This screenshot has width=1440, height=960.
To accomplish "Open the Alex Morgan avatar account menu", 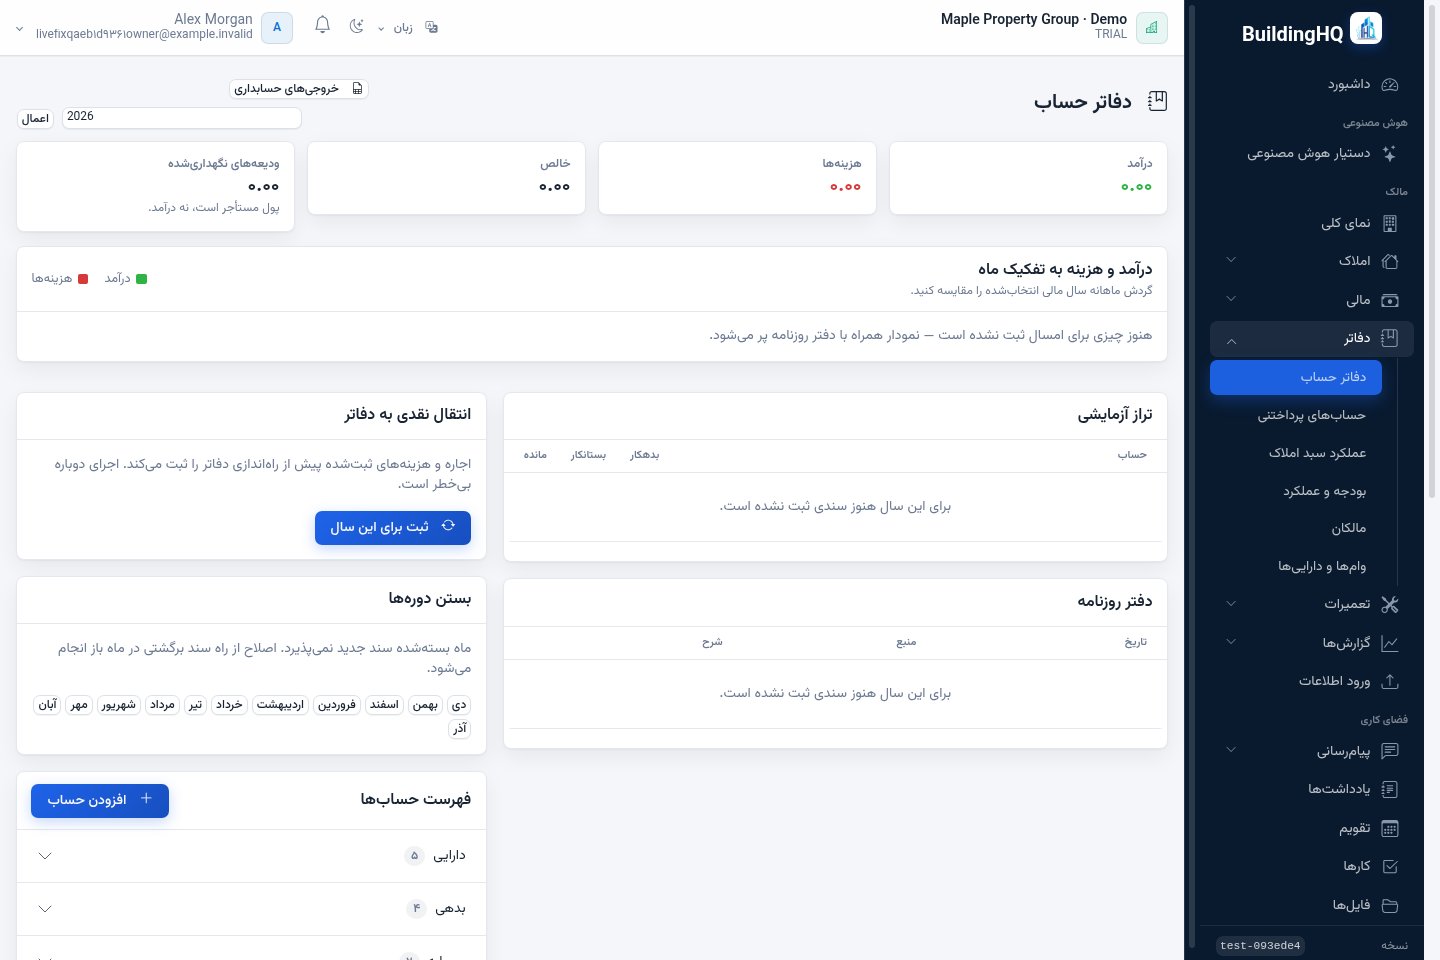I will click(277, 28).
